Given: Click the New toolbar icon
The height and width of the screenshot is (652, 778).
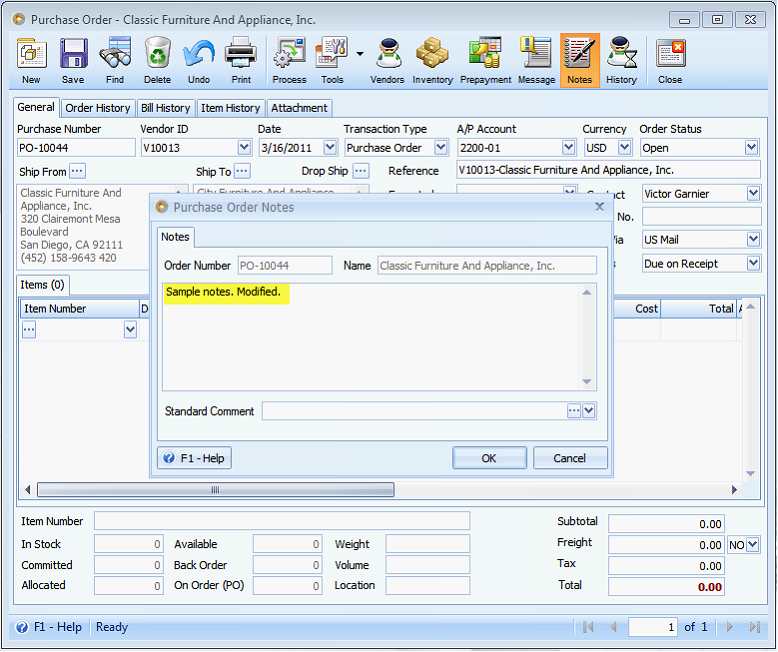Looking at the screenshot, I should [x=31, y=61].
